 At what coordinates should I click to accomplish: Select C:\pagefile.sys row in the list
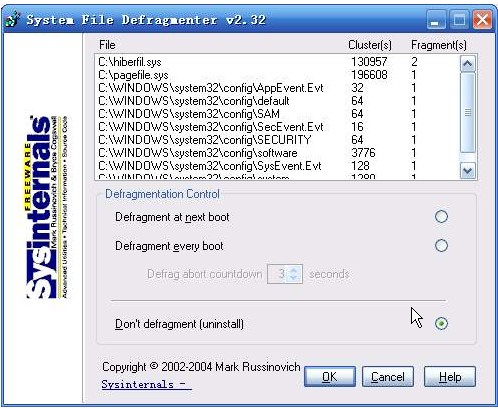click(277, 75)
